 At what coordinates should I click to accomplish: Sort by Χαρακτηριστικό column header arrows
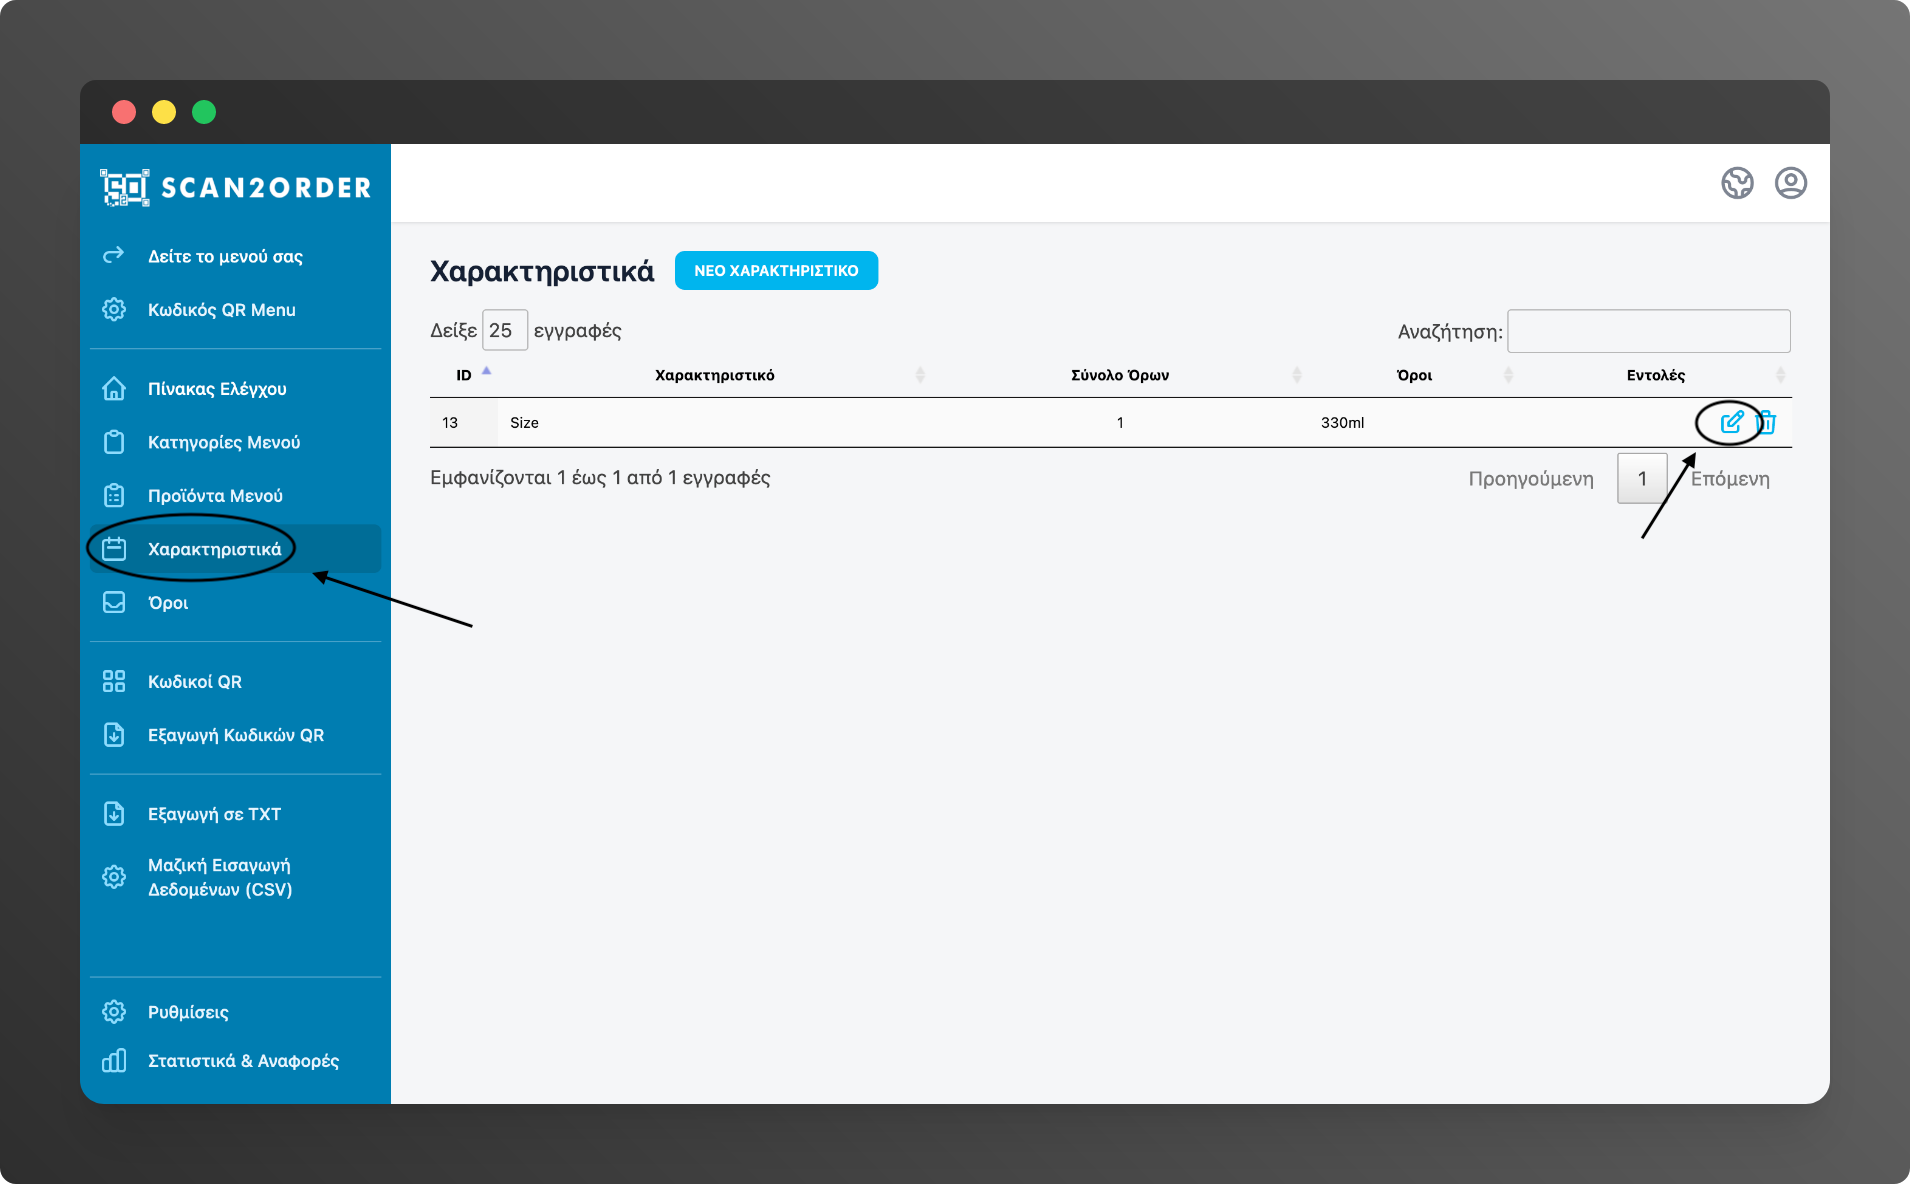[920, 375]
